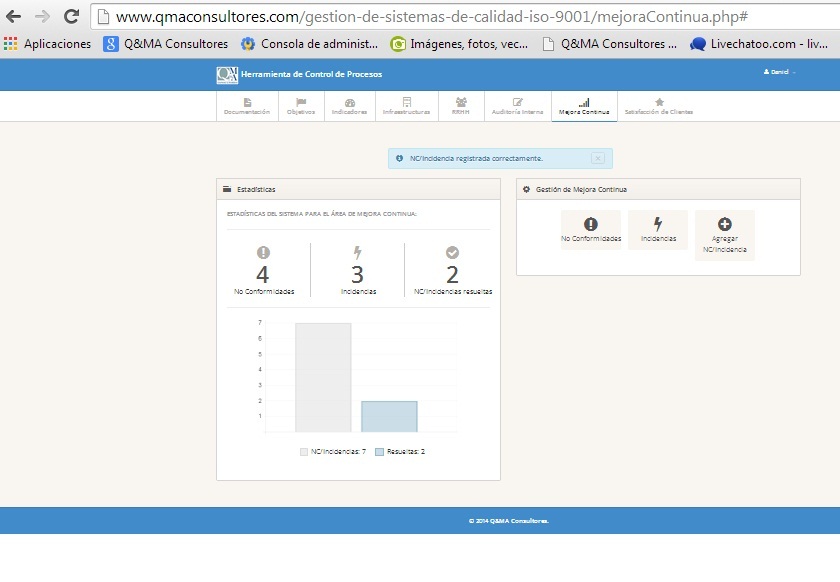
Task: Expand the Daniel user dropdown
Action: [x=778, y=72]
